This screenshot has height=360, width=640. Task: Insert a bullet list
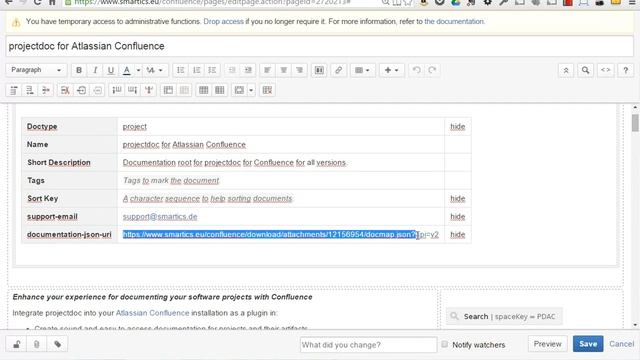(180, 70)
